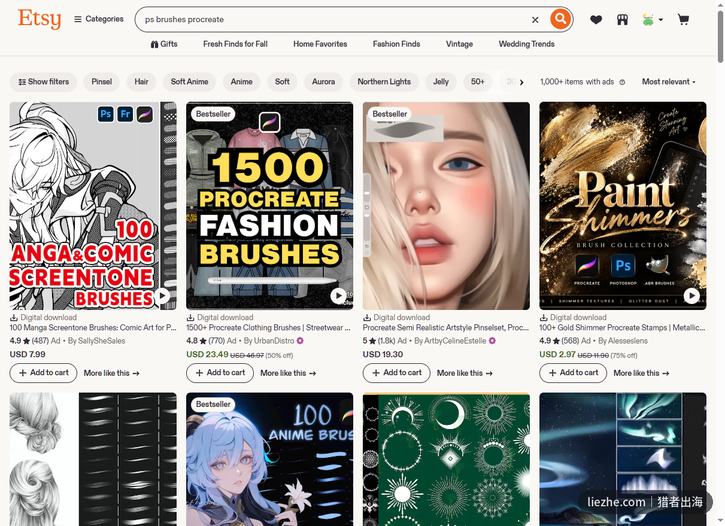Viewport: 725px width, 526px height.
Task: Open the aurora brushes thumbnail
Action: click(x=623, y=459)
